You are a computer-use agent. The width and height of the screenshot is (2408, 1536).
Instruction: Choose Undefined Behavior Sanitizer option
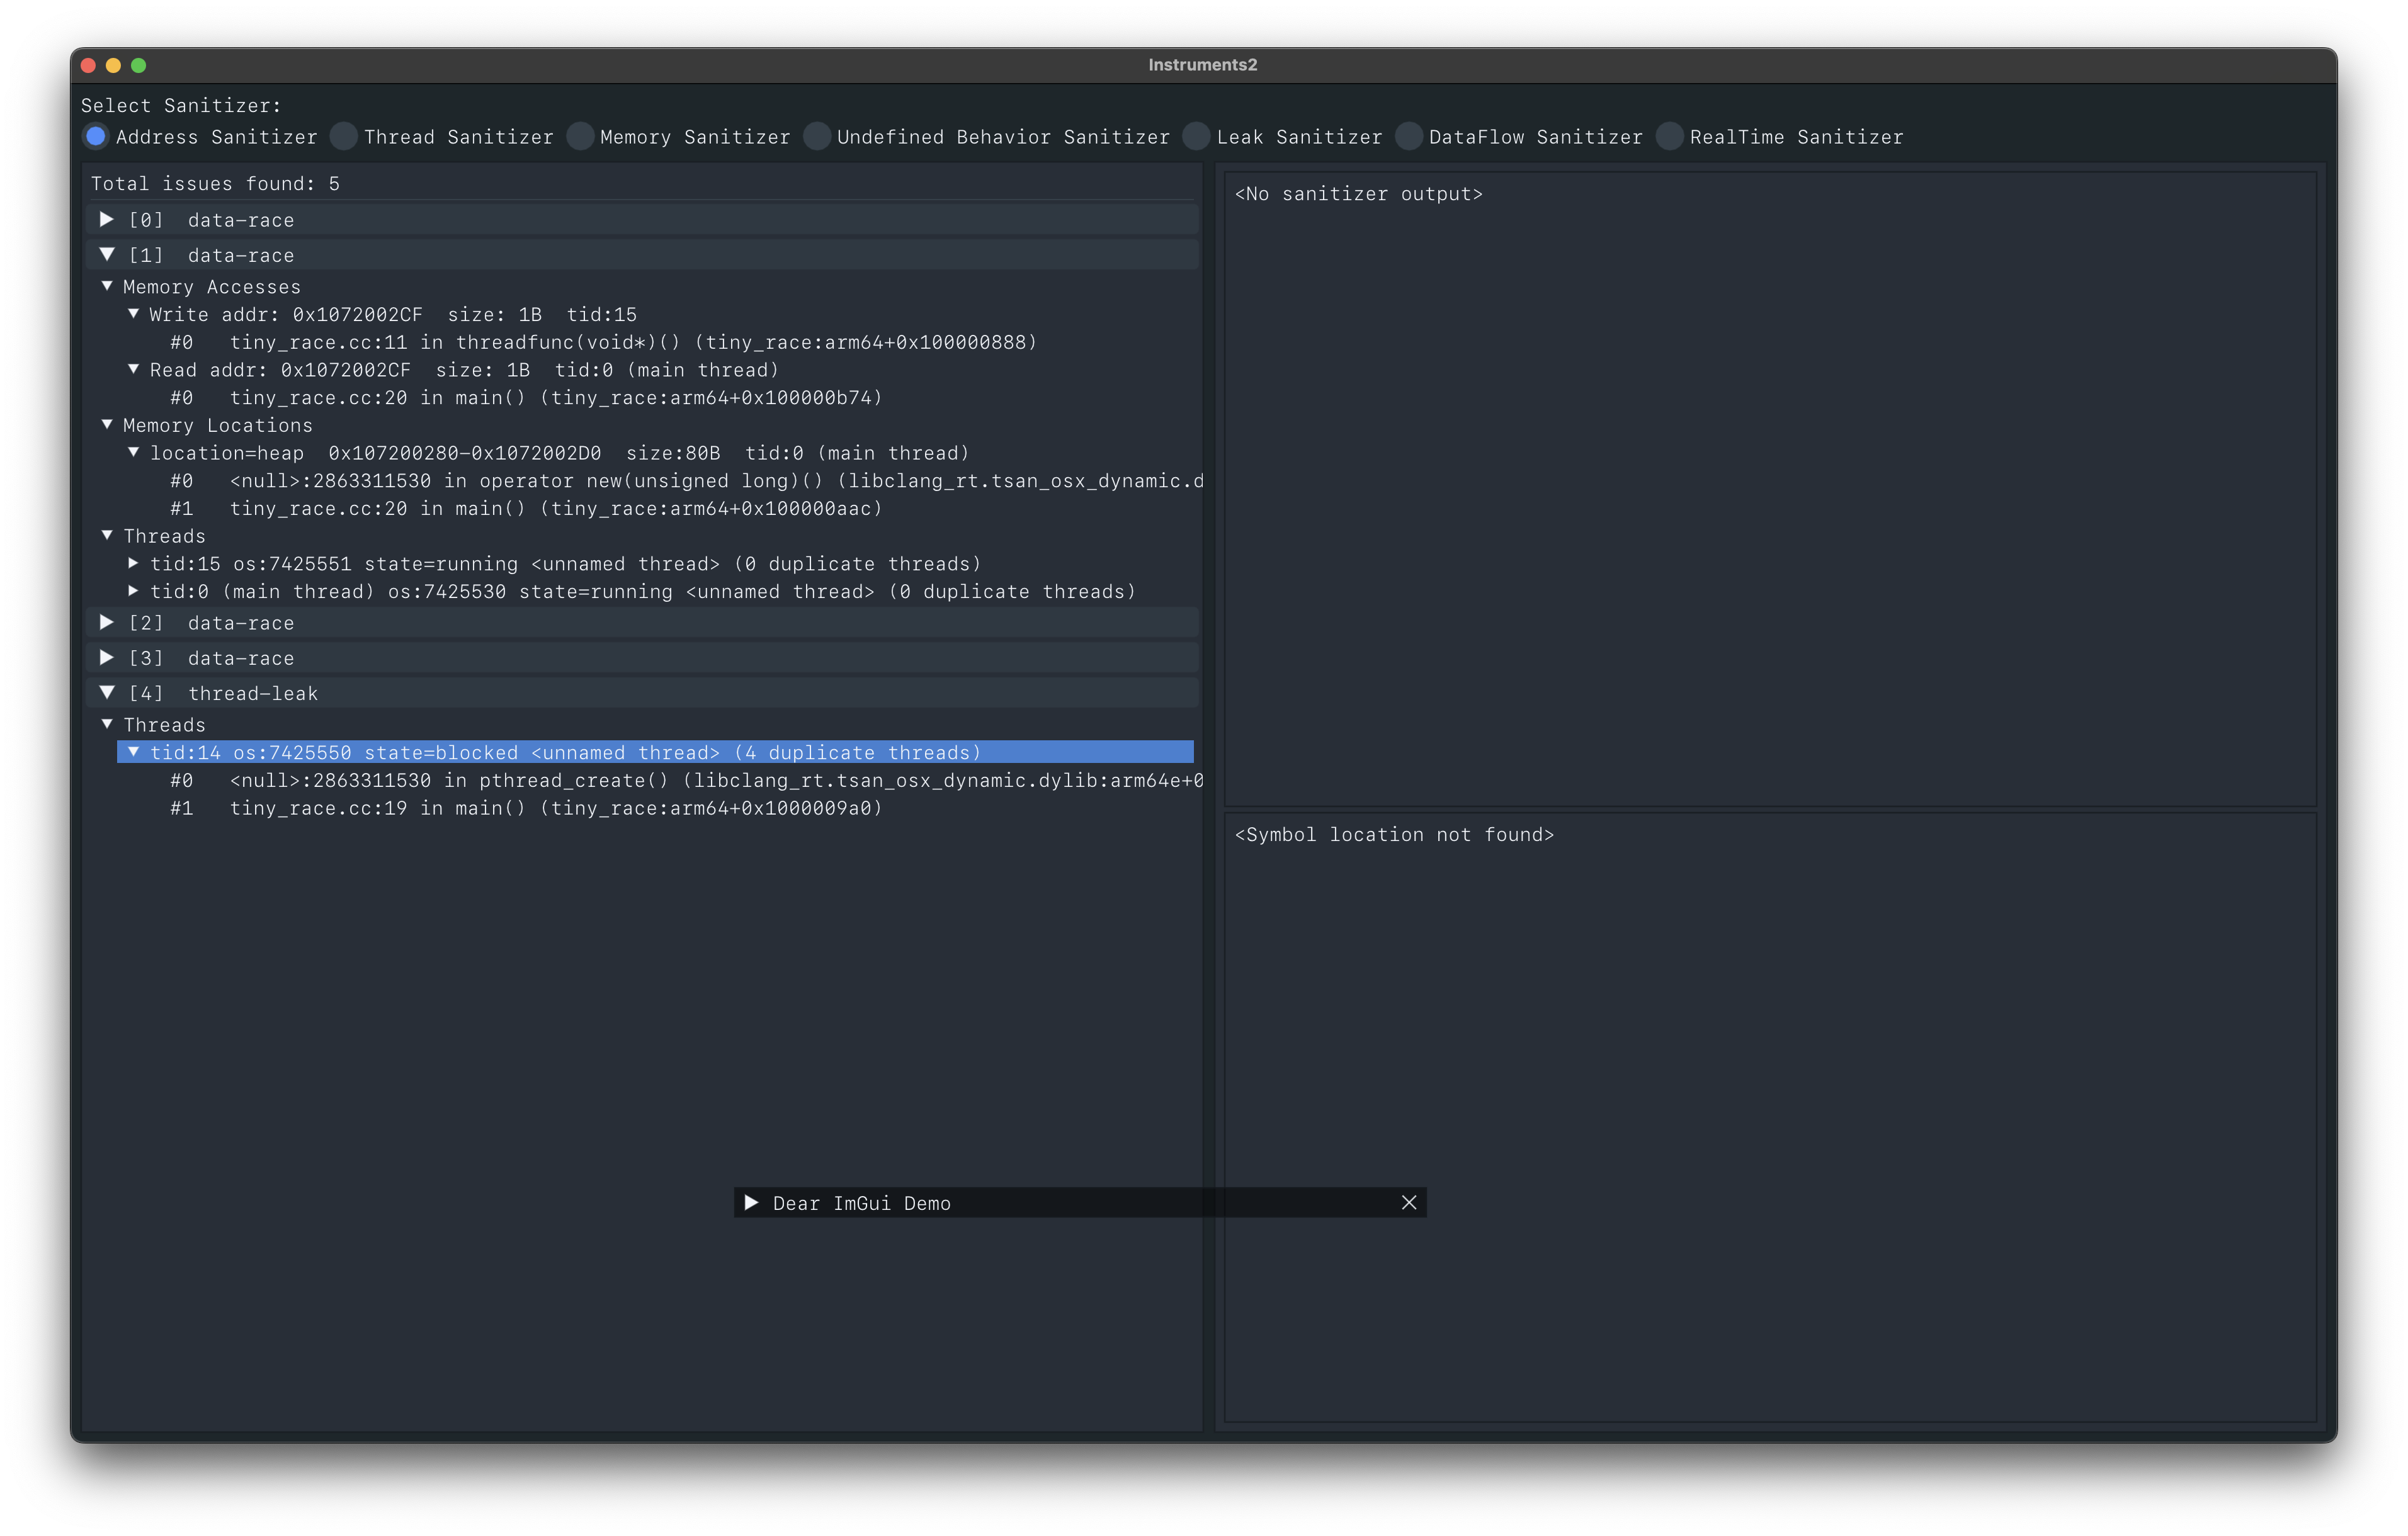click(817, 136)
